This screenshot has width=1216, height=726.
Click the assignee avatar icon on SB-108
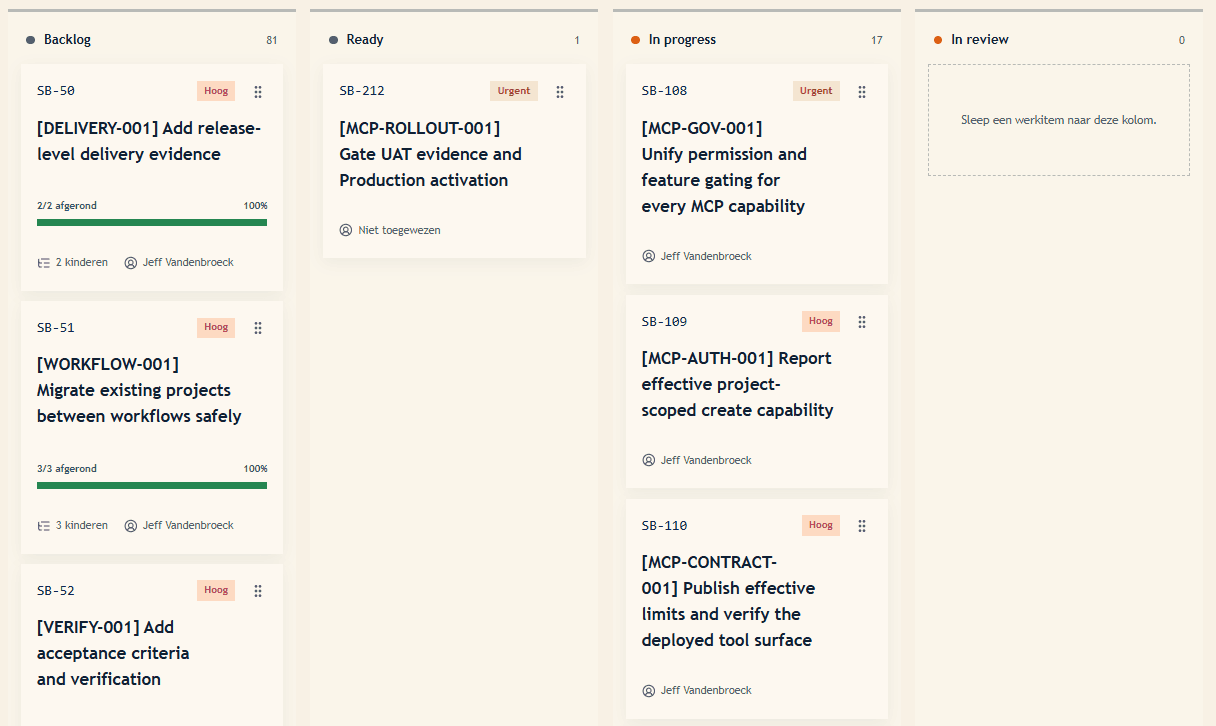649,256
